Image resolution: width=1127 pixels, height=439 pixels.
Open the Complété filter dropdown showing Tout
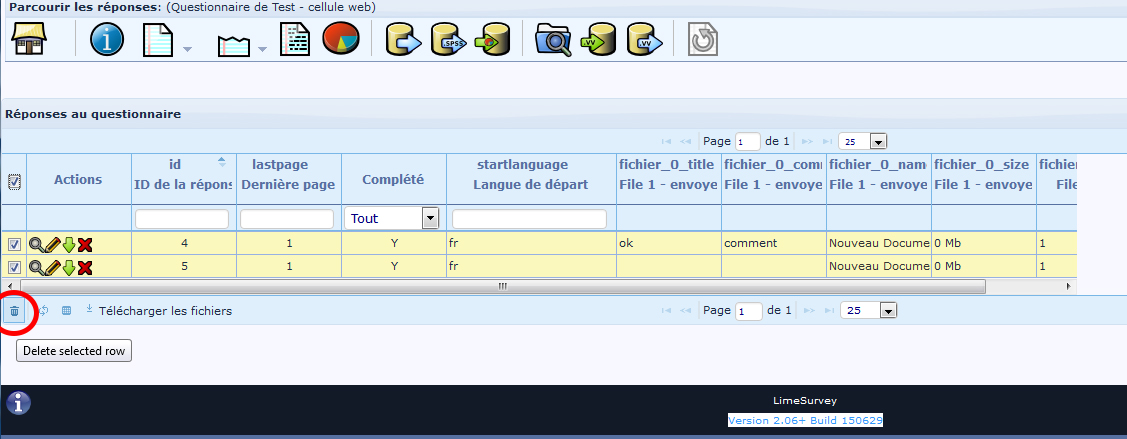(x=431, y=218)
